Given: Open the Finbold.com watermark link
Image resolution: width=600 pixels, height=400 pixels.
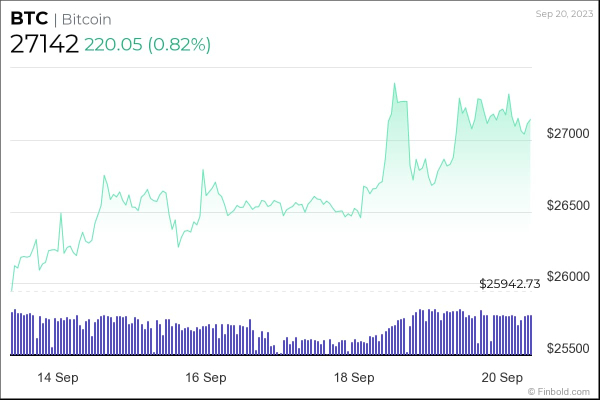Looking at the screenshot, I should coord(561,391).
